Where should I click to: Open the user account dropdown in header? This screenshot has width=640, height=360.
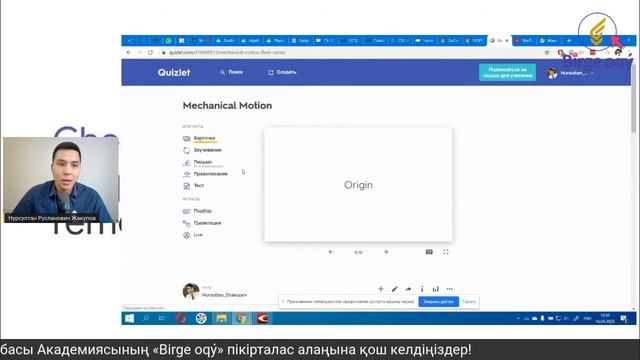tap(570, 73)
